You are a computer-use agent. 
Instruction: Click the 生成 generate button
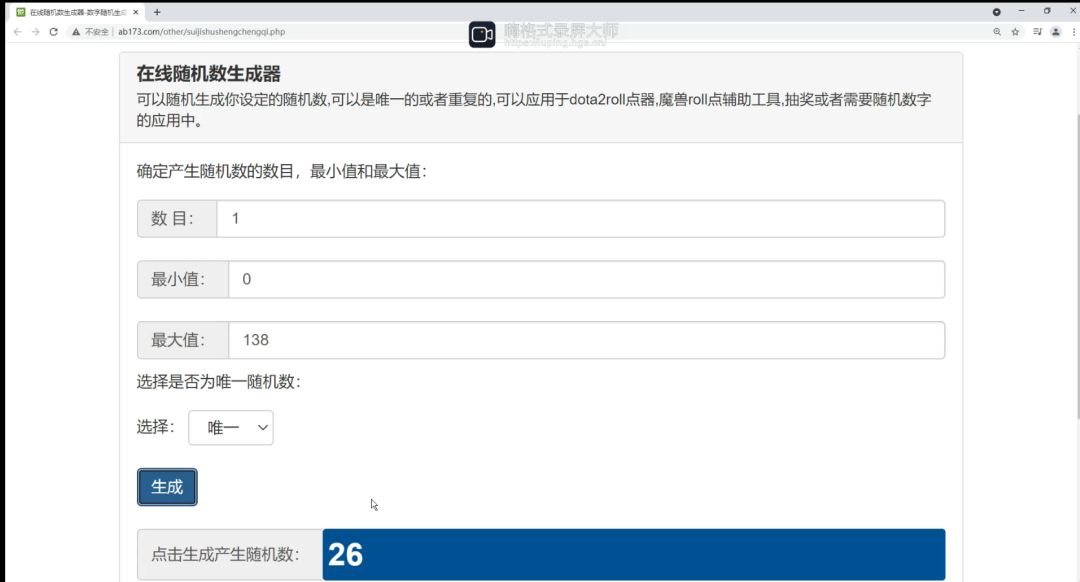click(x=167, y=487)
